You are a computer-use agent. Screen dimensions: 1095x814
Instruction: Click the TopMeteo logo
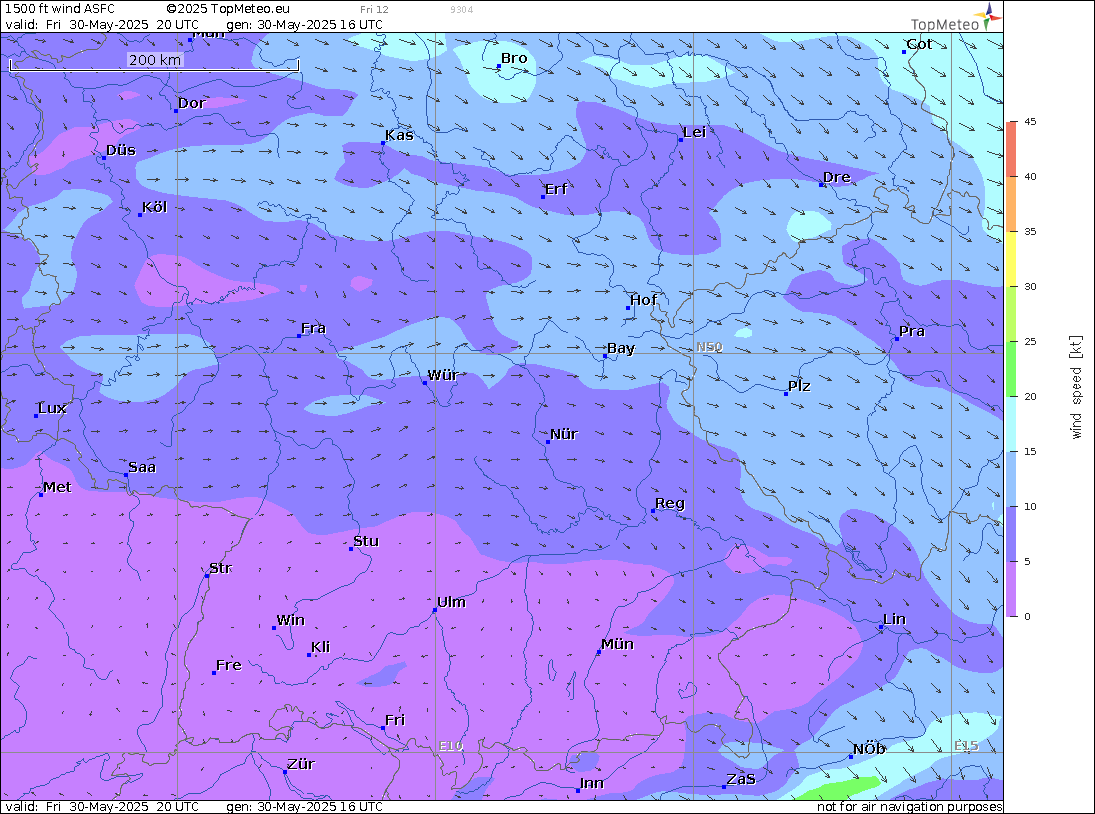click(x=956, y=18)
